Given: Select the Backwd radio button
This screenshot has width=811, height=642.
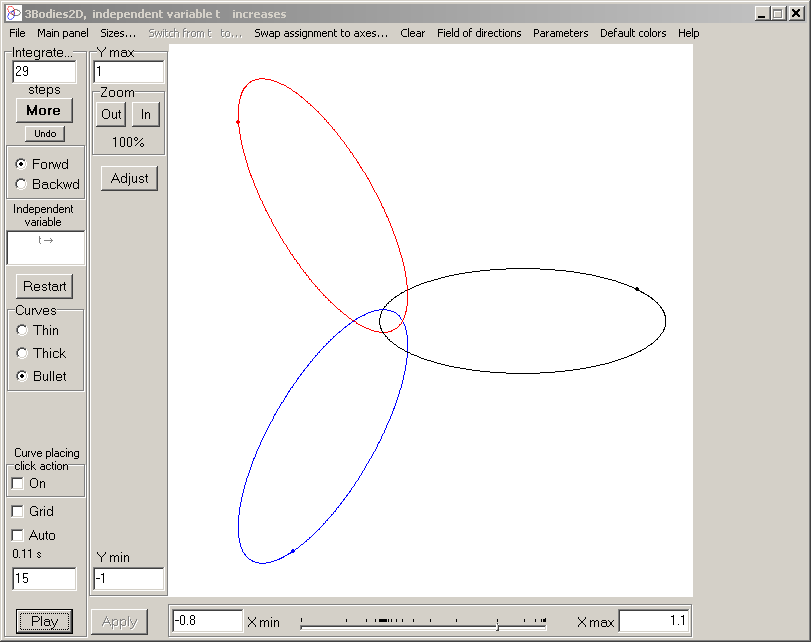Looking at the screenshot, I should click(21, 184).
